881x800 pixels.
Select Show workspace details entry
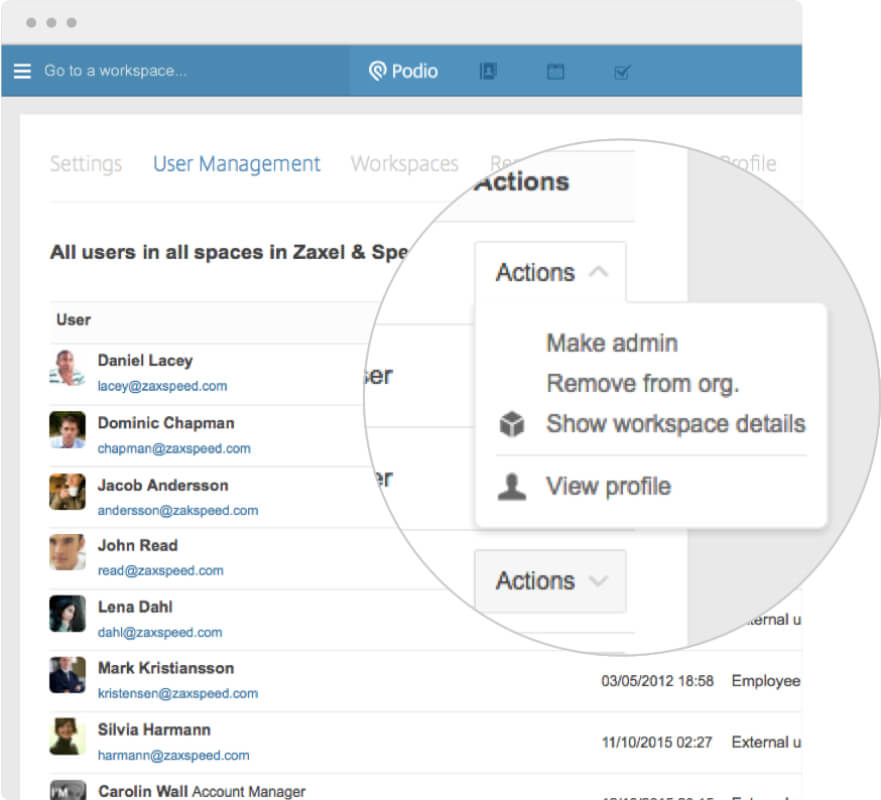(675, 424)
